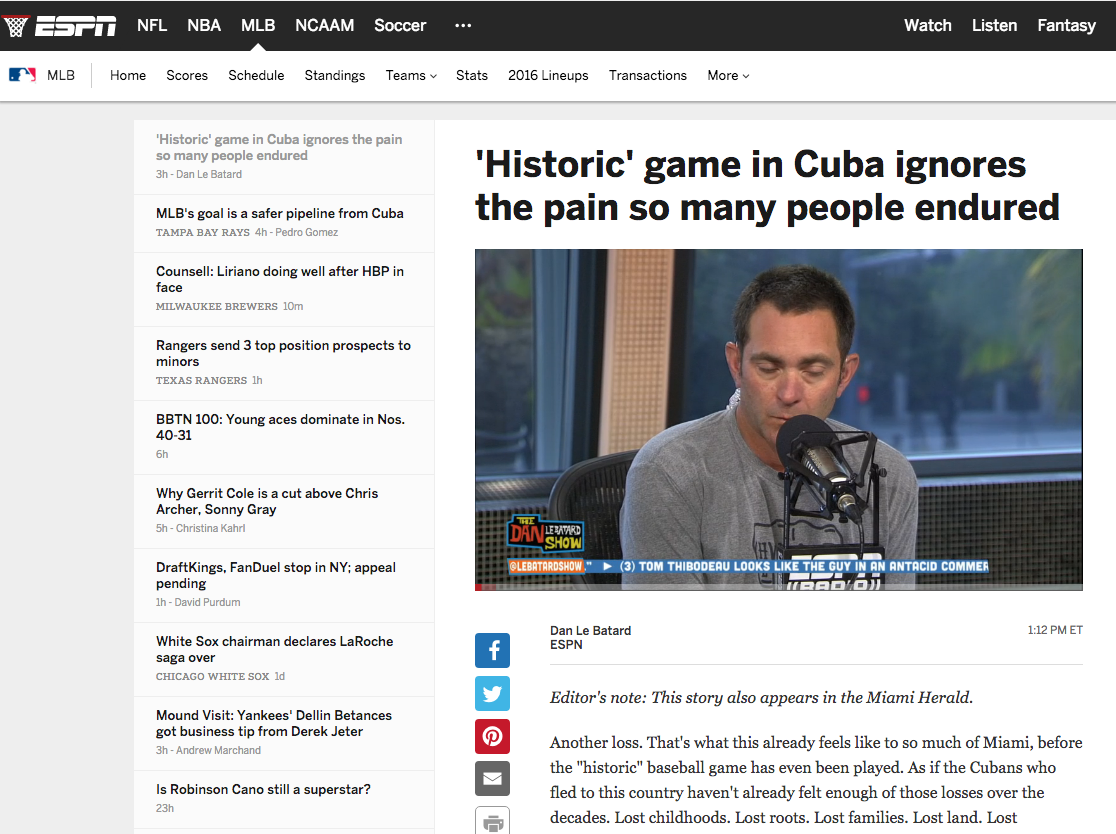The width and height of the screenshot is (1116, 834).
Task: Email the article with envelope icon
Action: click(x=492, y=779)
